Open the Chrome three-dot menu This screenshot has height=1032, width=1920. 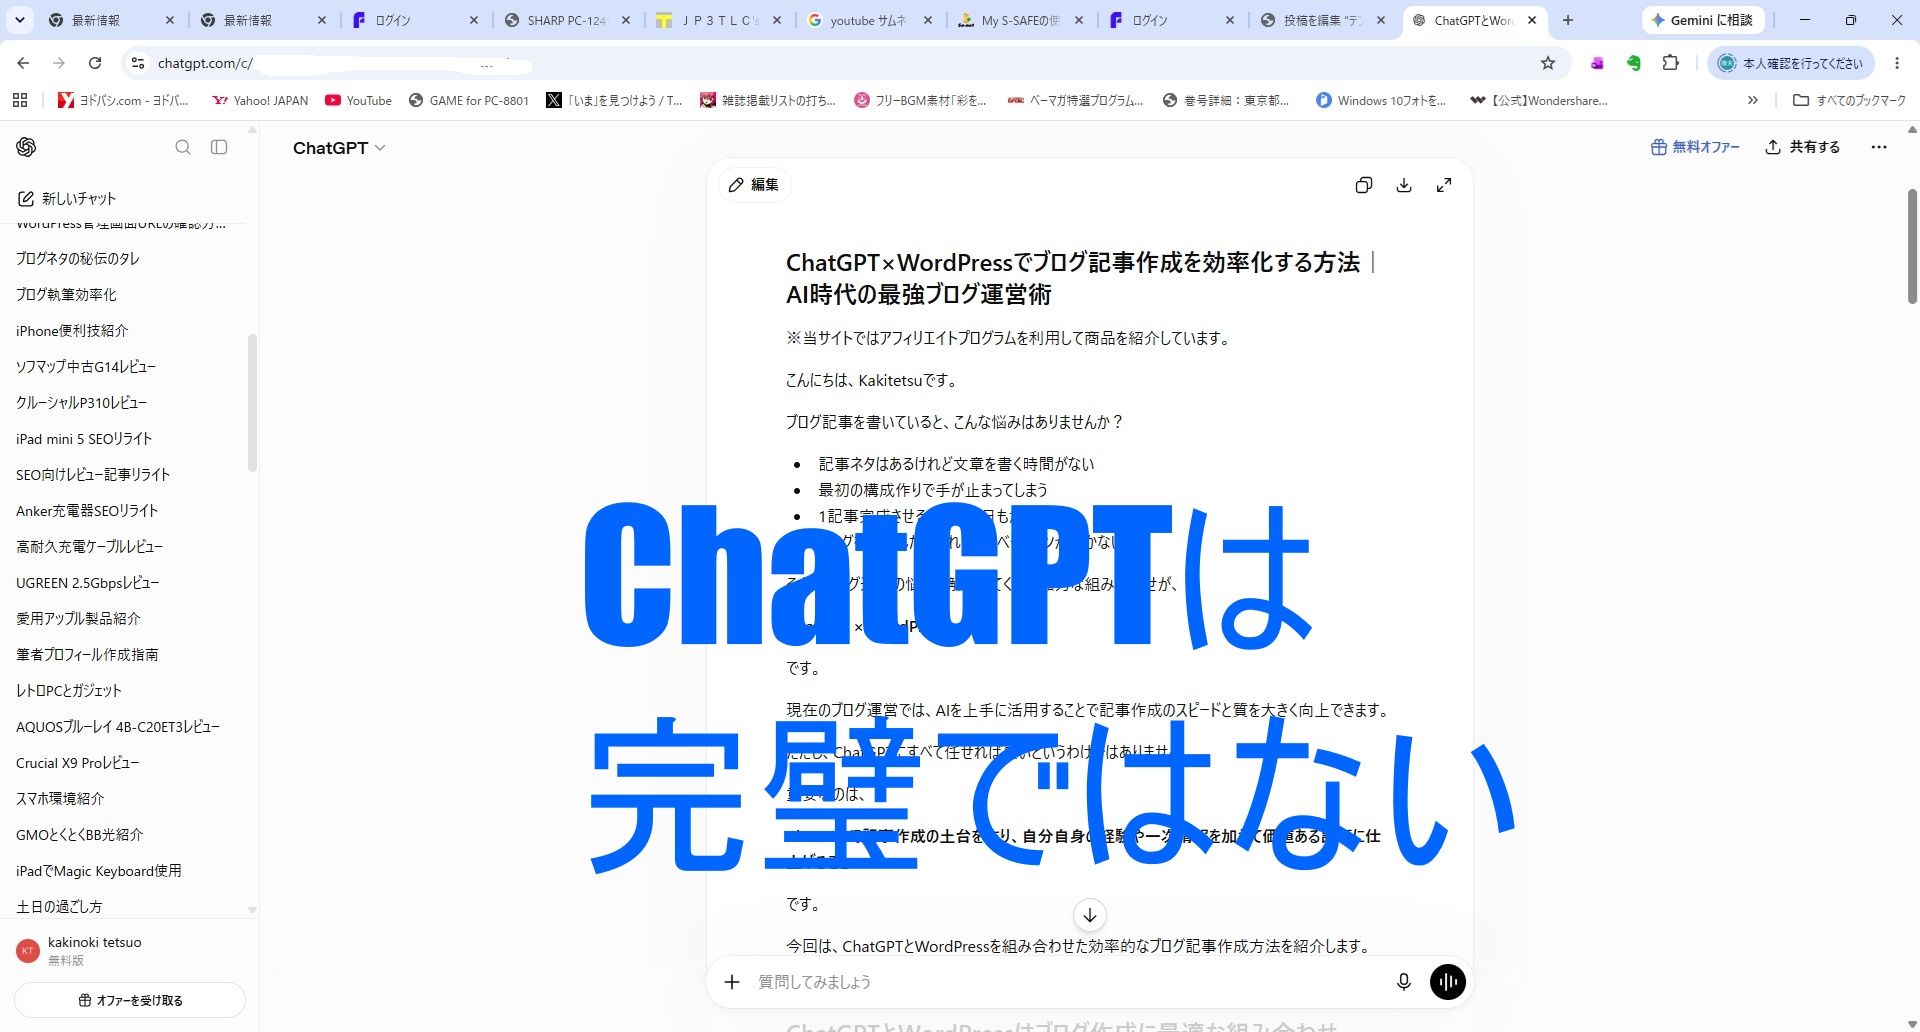pyautogui.click(x=1897, y=63)
